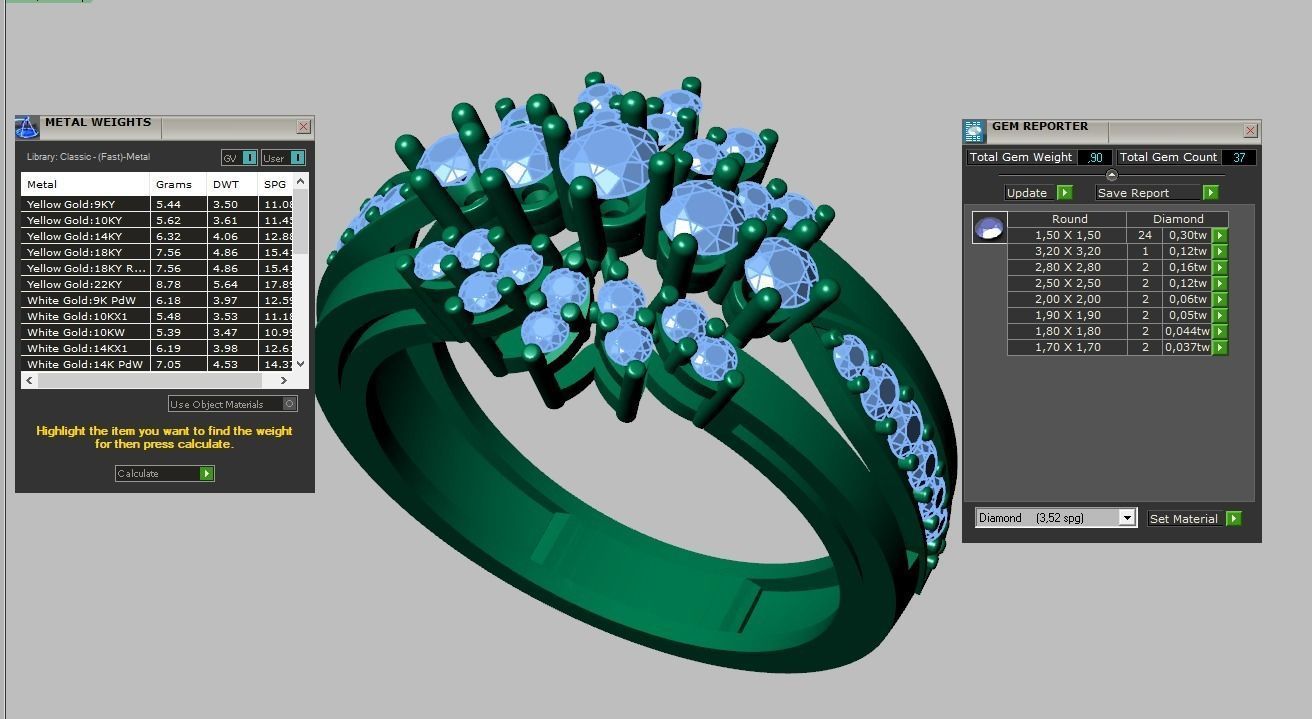Click the Calculate button

pos(164,474)
